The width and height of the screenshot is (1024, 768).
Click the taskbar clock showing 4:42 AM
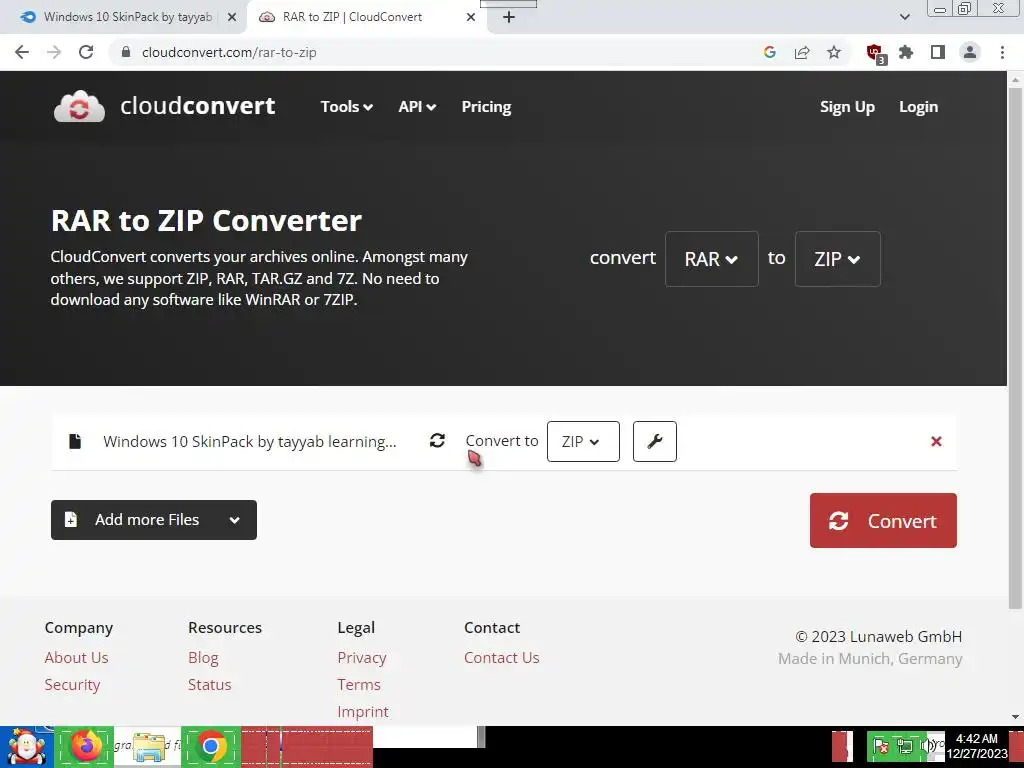click(x=976, y=746)
